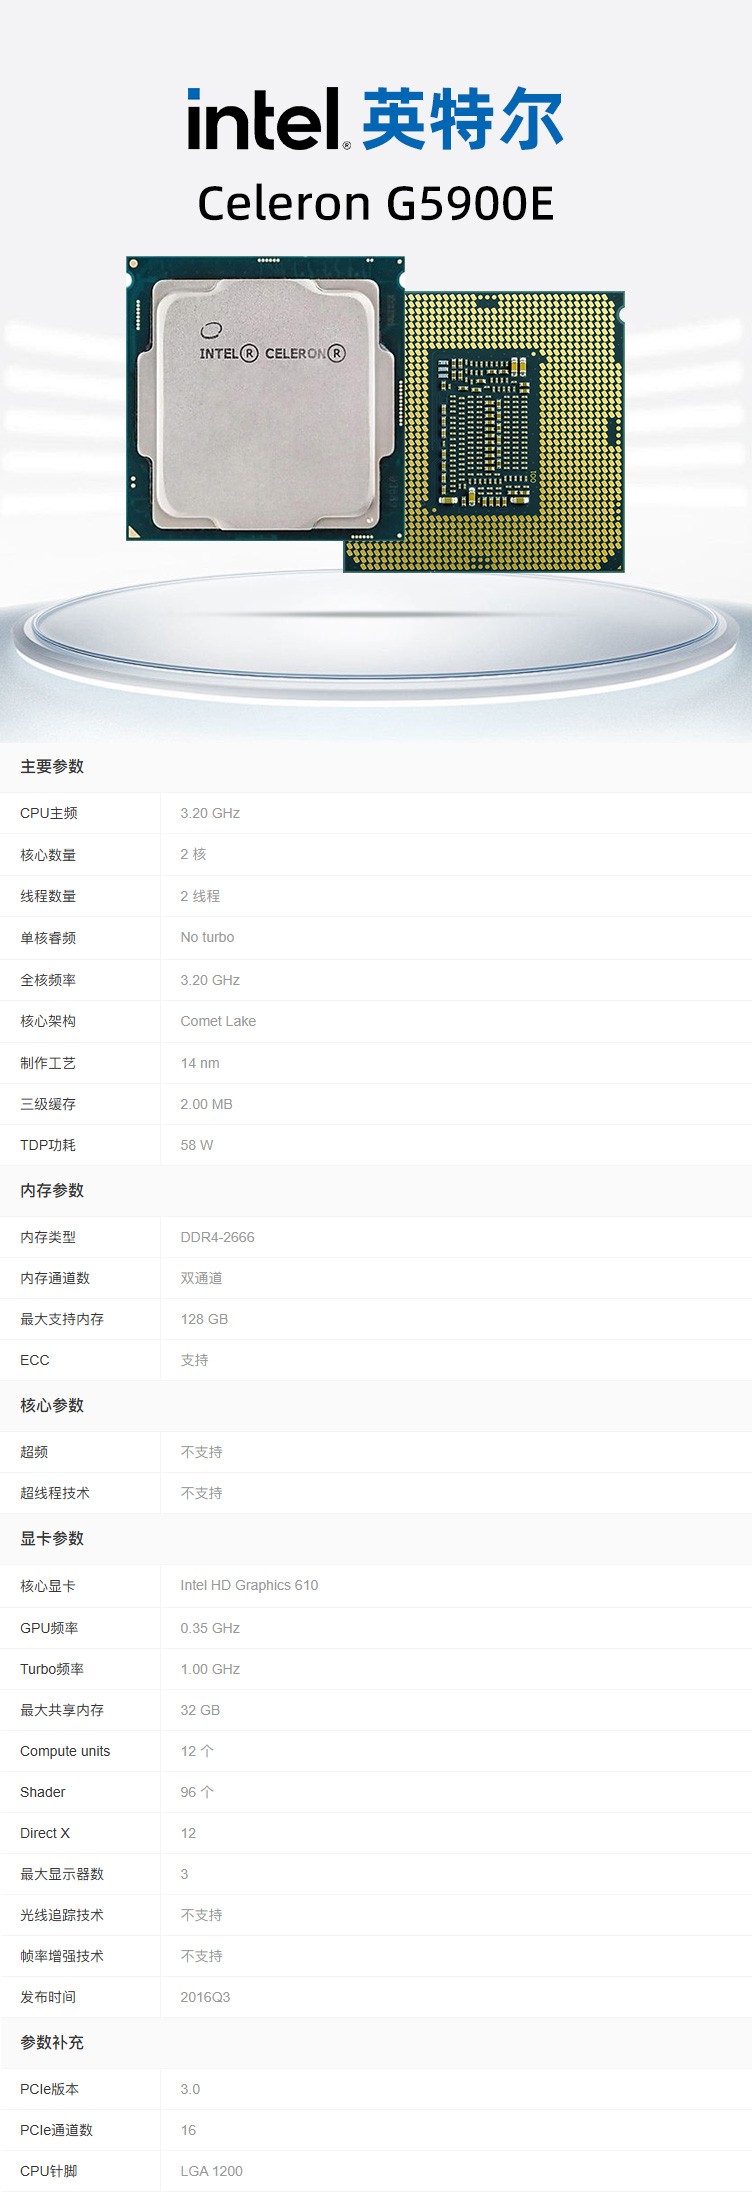The width and height of the screenshot is (752, 2192).
Task: Click the CPU front-side heatspreader image
Action: click(262, 398)
